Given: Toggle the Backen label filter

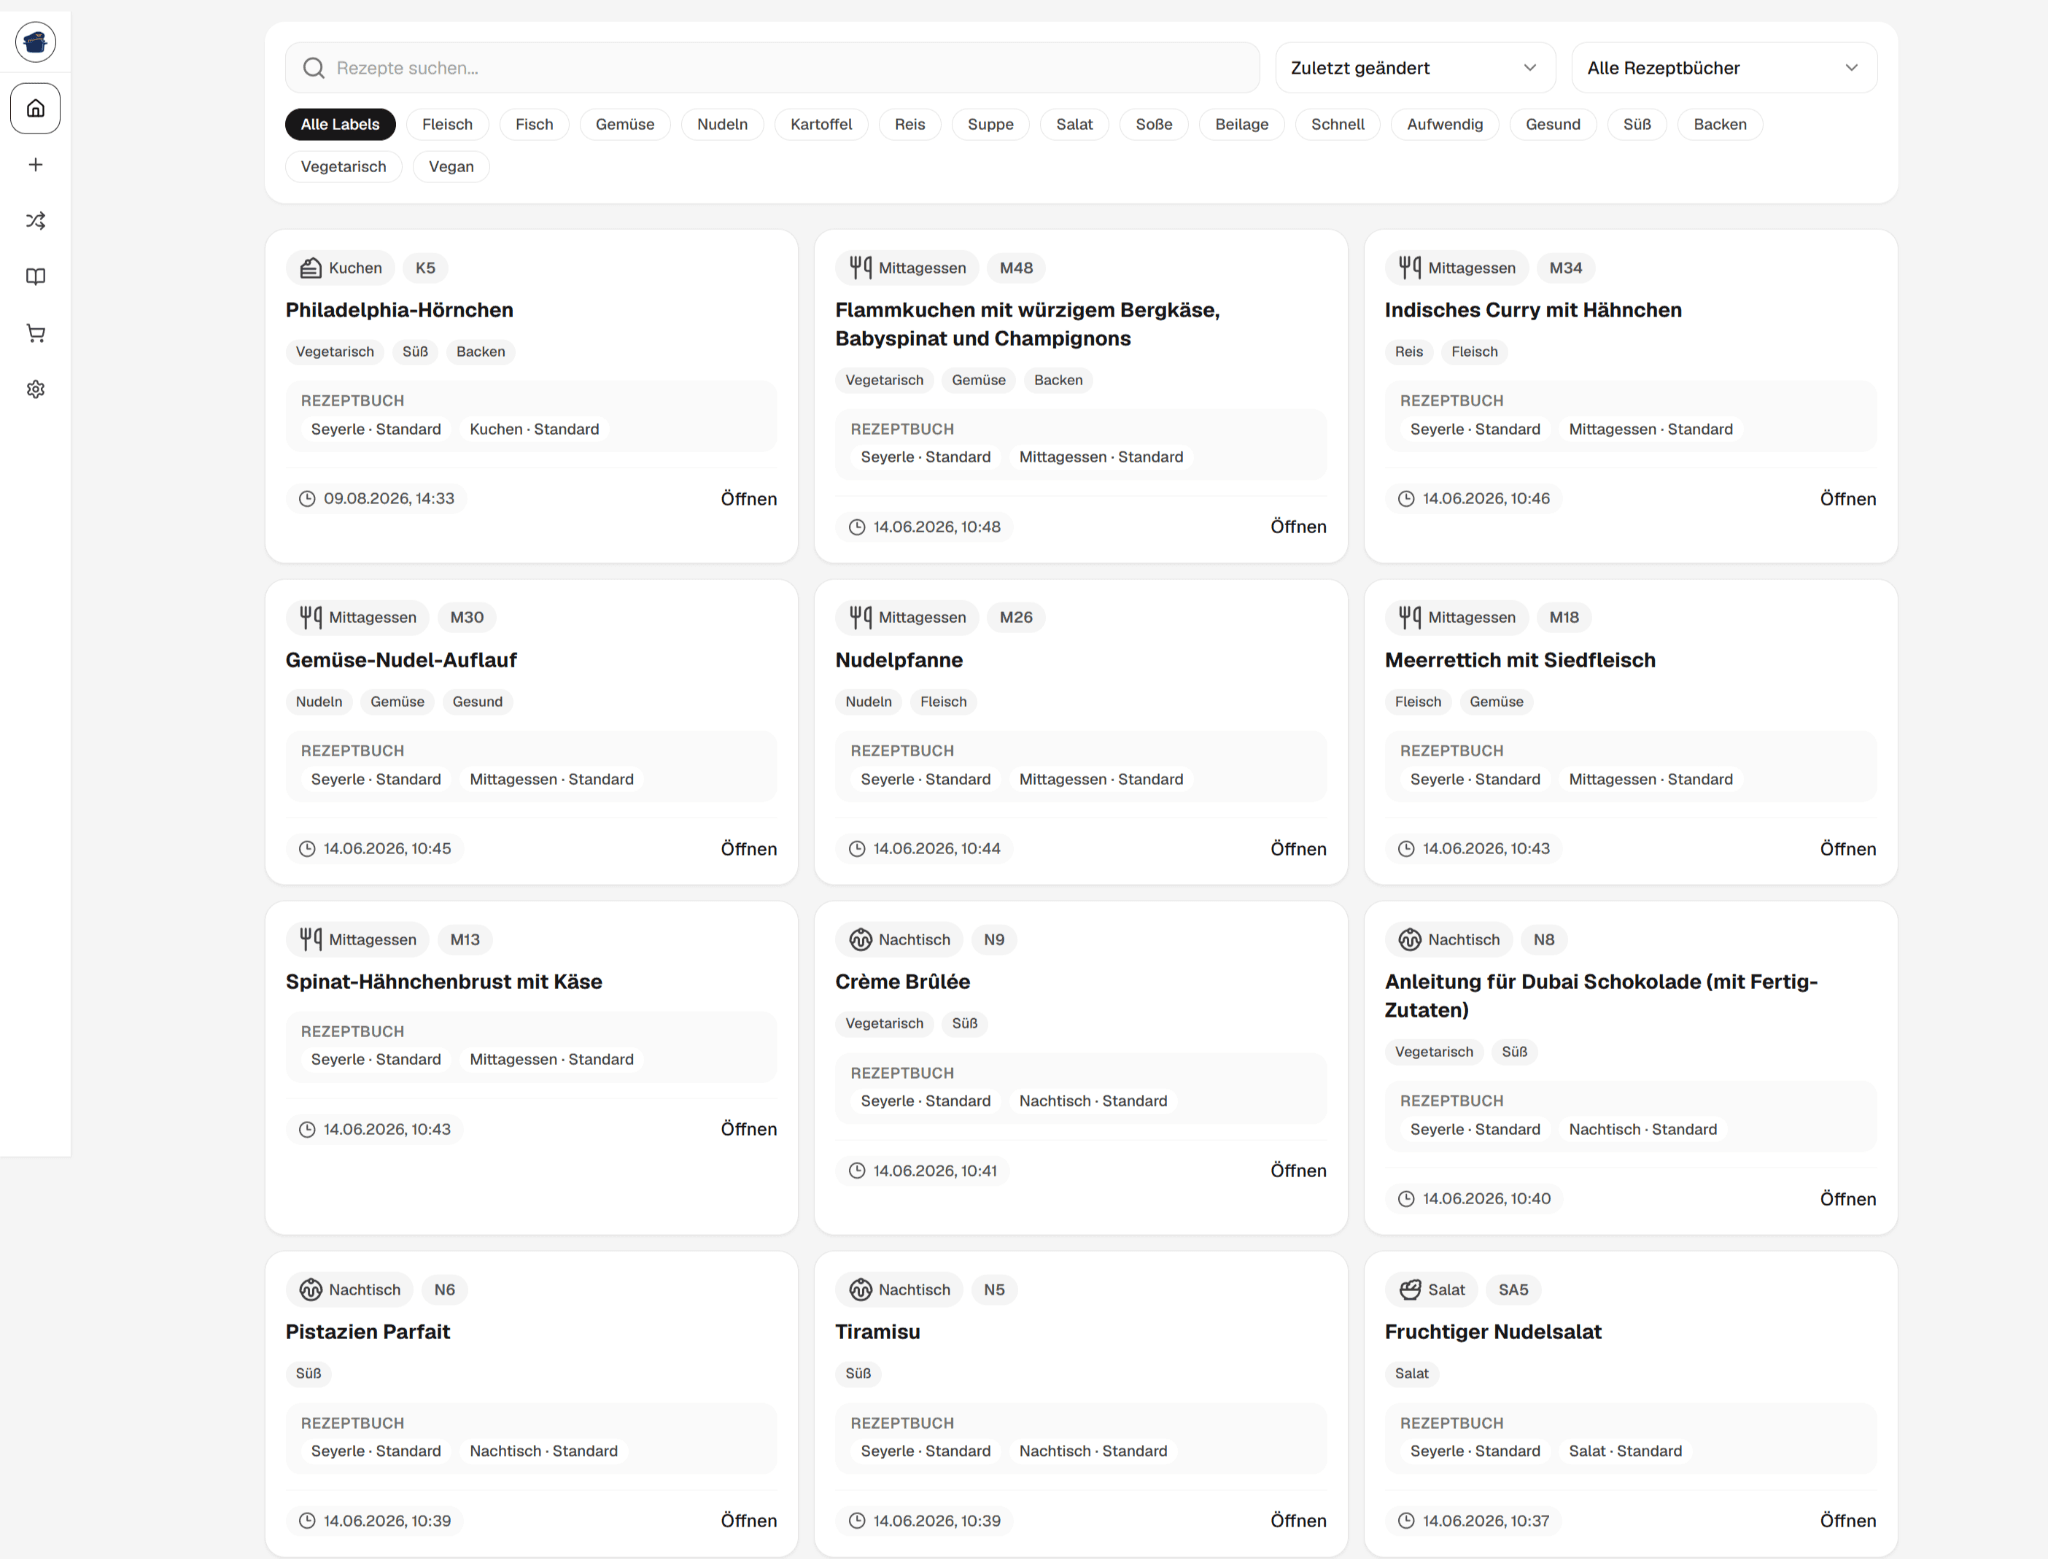Looking at the screenshot, I should [x=1720, y=124].
